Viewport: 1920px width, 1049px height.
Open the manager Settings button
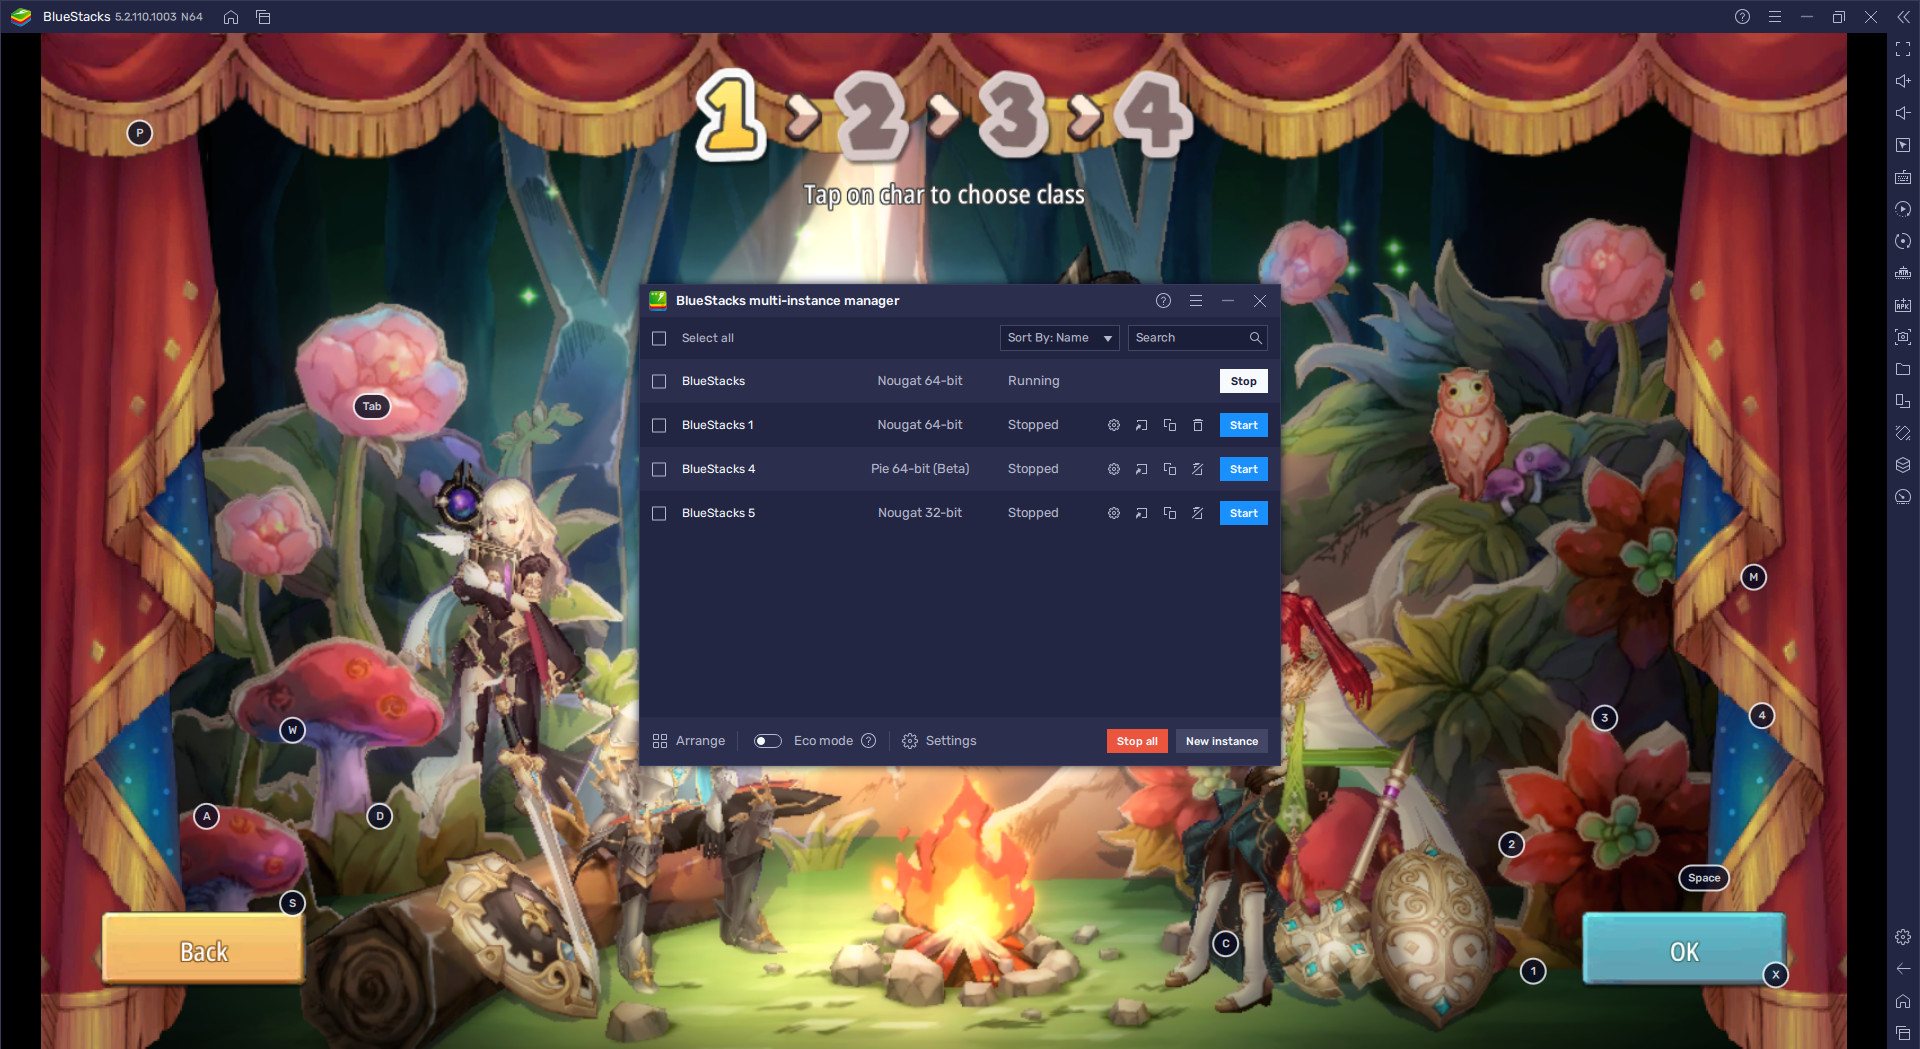tap(939, 741)
